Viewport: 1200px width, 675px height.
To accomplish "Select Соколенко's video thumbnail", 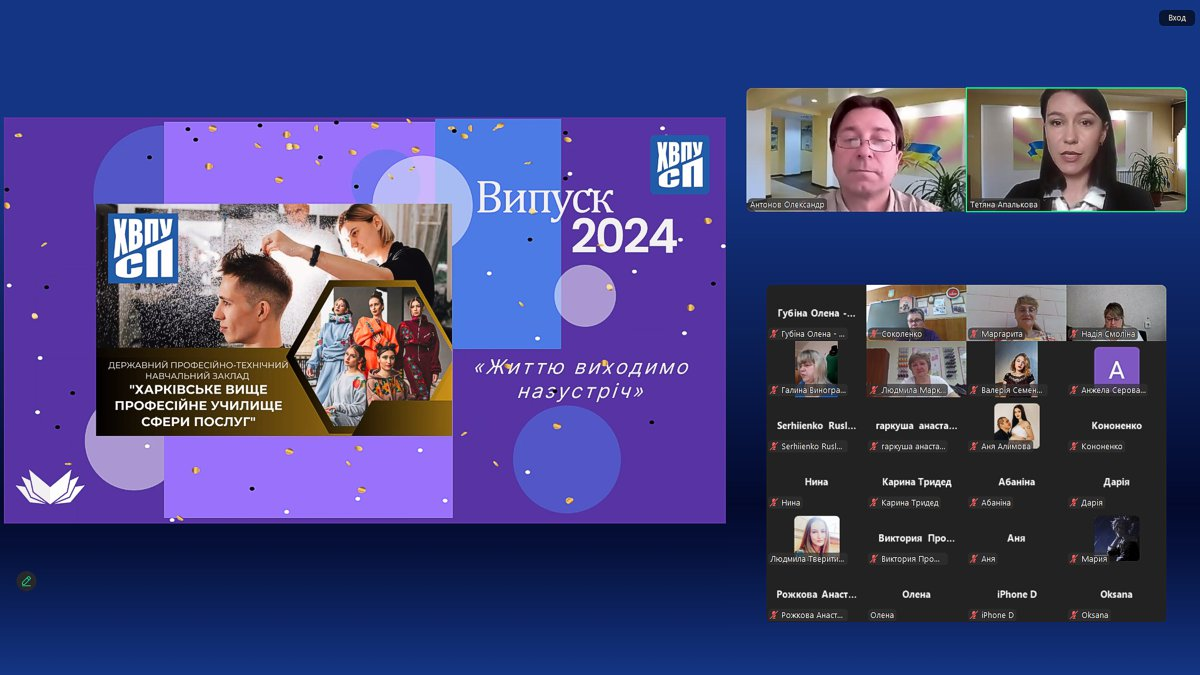I will 916,313.
